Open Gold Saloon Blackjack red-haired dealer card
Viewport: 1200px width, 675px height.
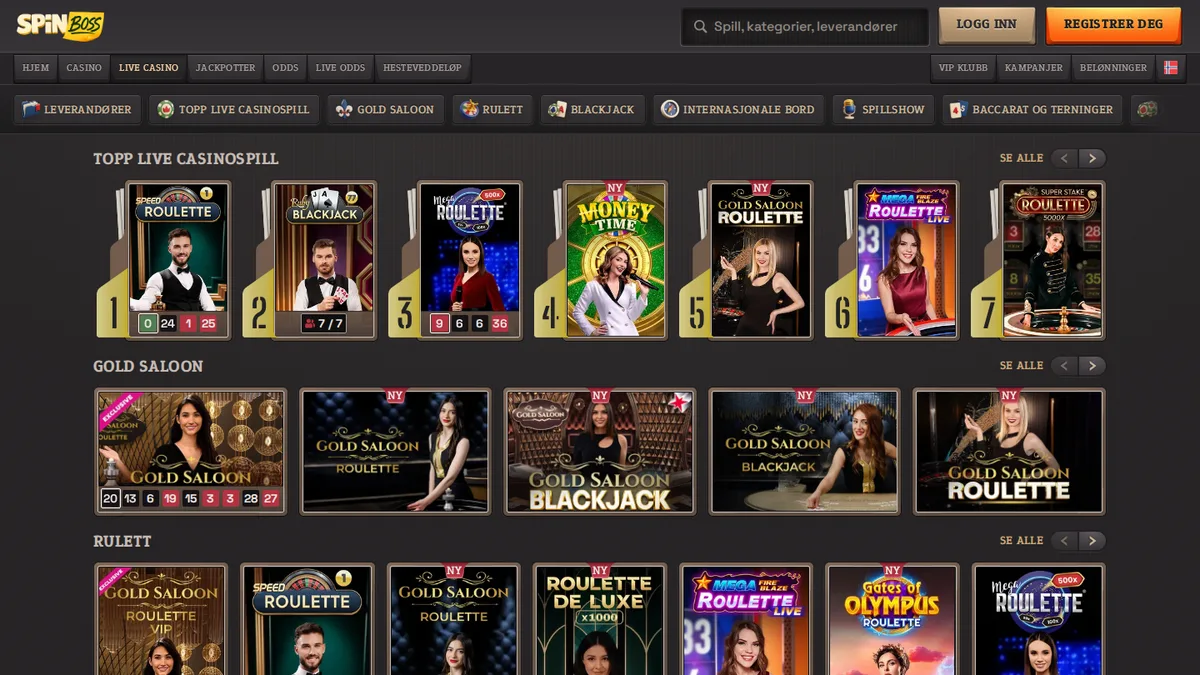pos(804,452)
